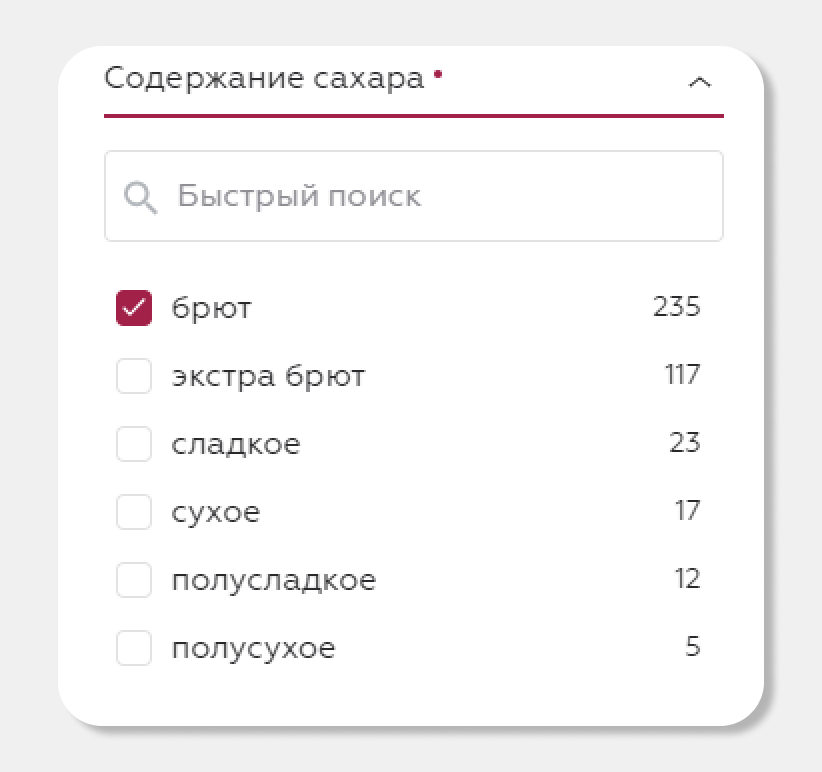Click the magnifying glass search icon
This screenshot has height=772, width=822.
[x=141, y=196]
